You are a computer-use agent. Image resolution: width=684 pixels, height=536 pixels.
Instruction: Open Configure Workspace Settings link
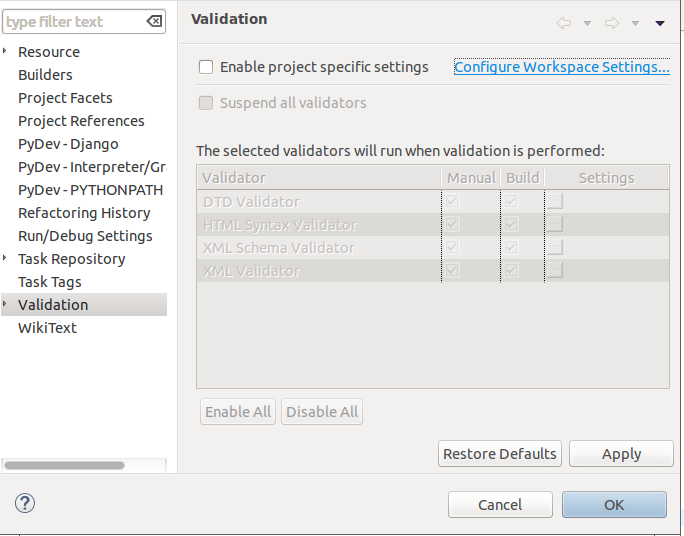tap(561, 67)
